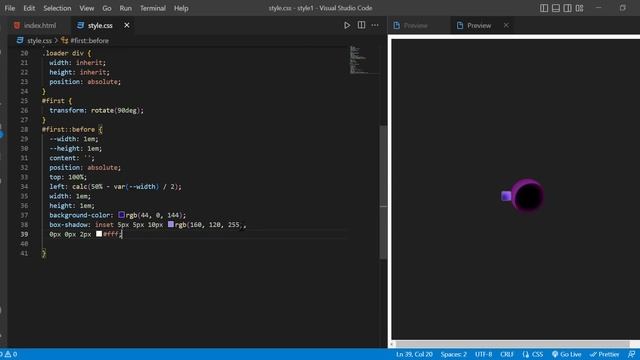640x360 pixels.
Task: Open color picker for the #fff swatch
Action: [99, 233]
